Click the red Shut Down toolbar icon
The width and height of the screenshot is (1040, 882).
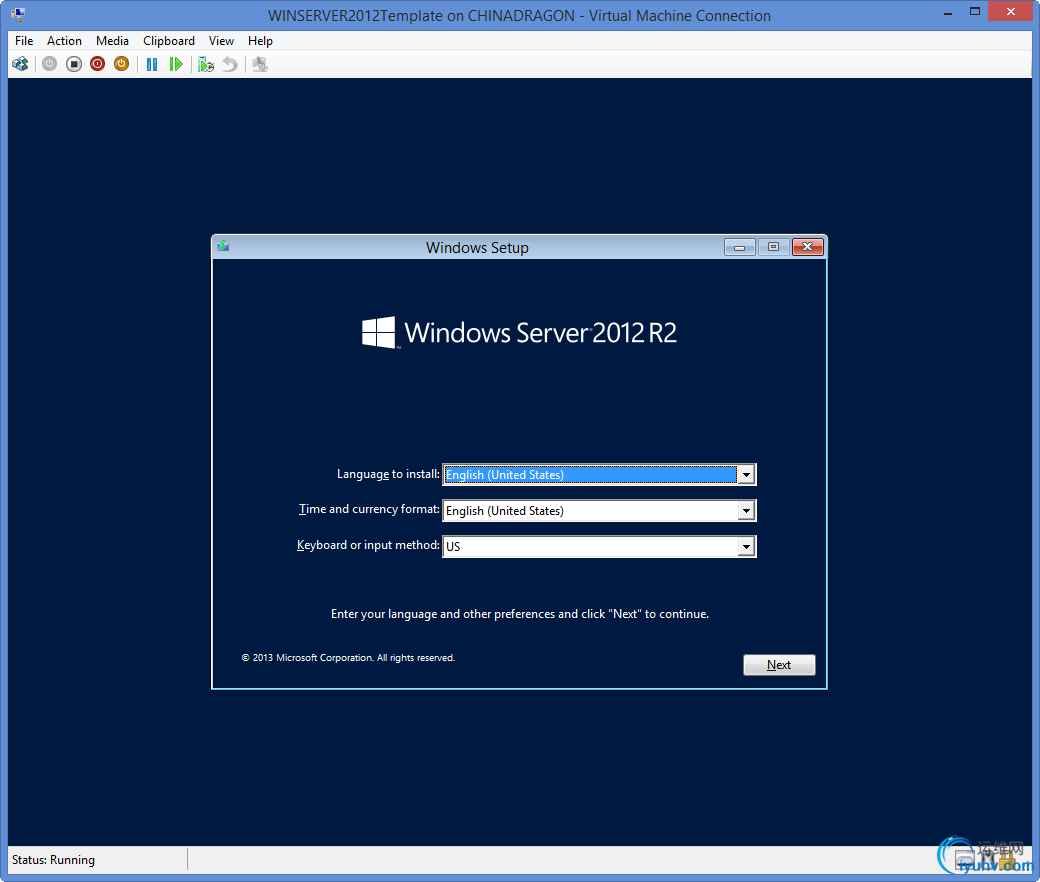[98, 64]
